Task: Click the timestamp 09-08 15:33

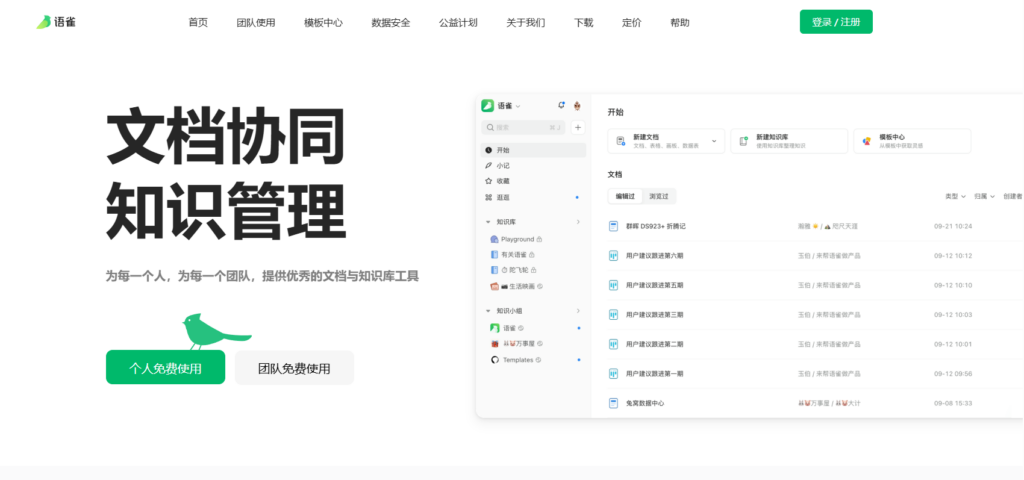Action: pyautogui.click(x=953, y=404)
